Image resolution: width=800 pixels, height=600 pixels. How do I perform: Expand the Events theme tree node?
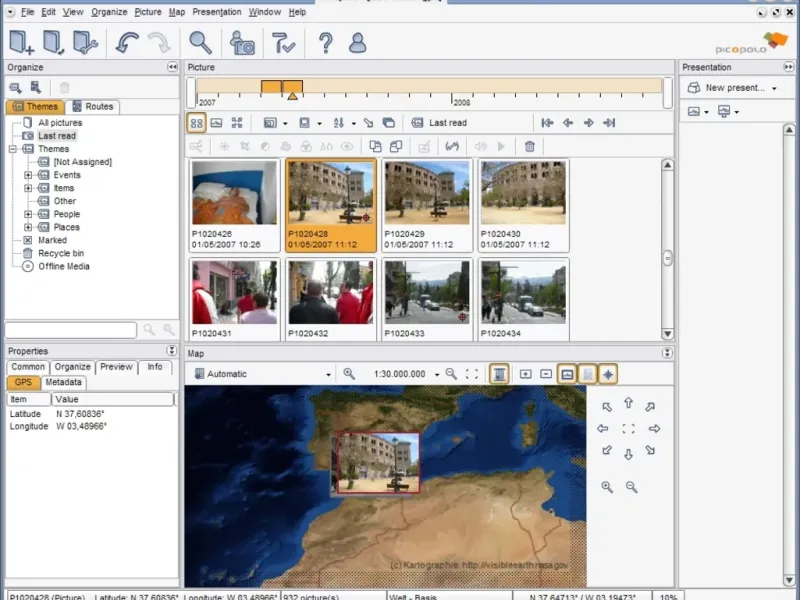tap(29, 175)
